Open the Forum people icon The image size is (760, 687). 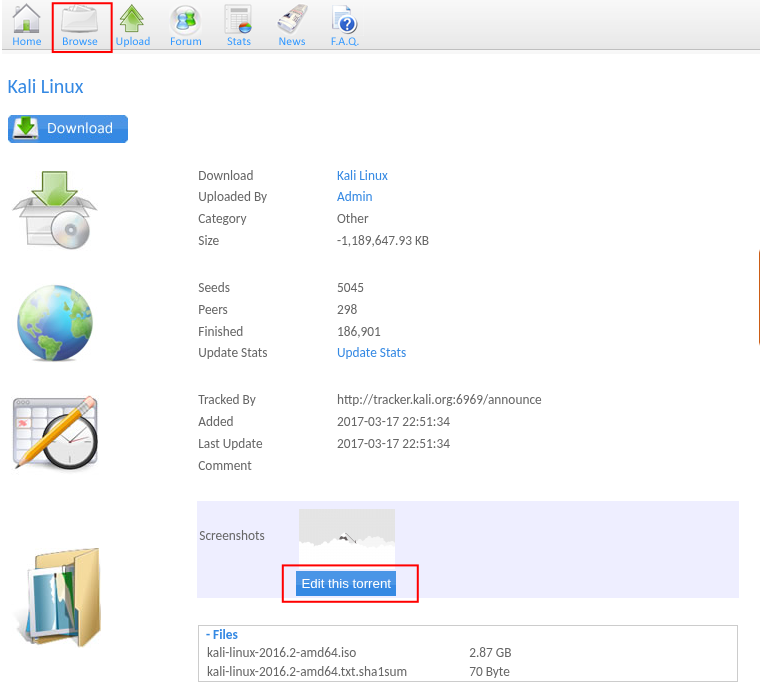click(186, 19)
